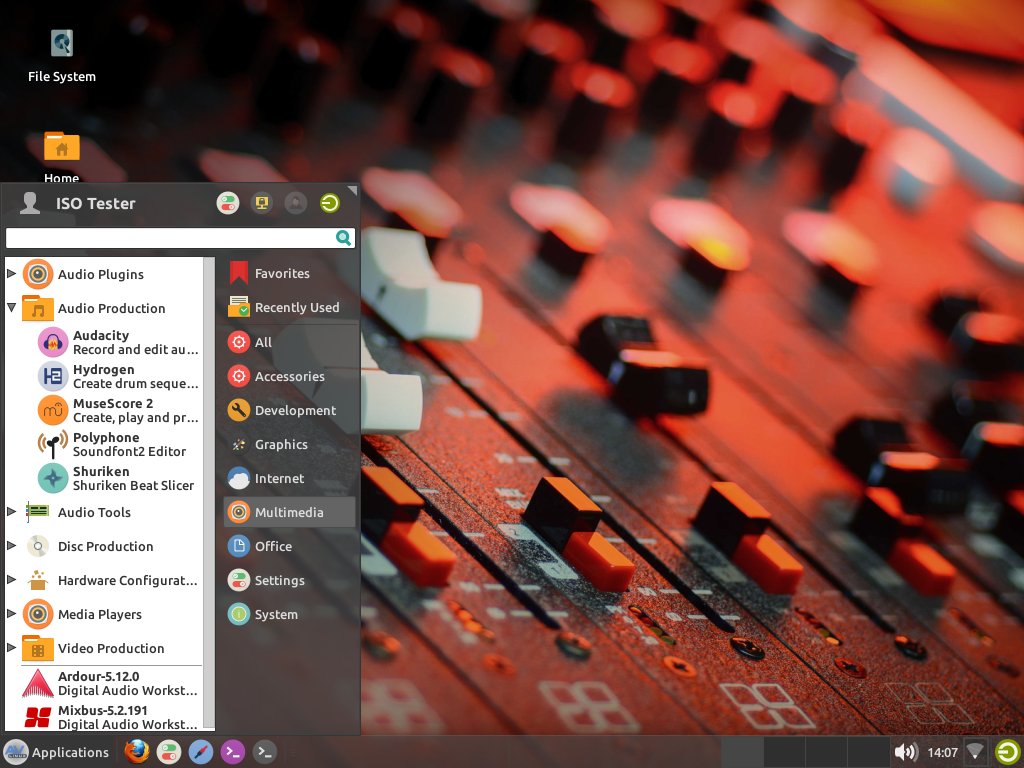Click the menu search input field
This screenshot has width=1024, height=768.
pos(180,238)
